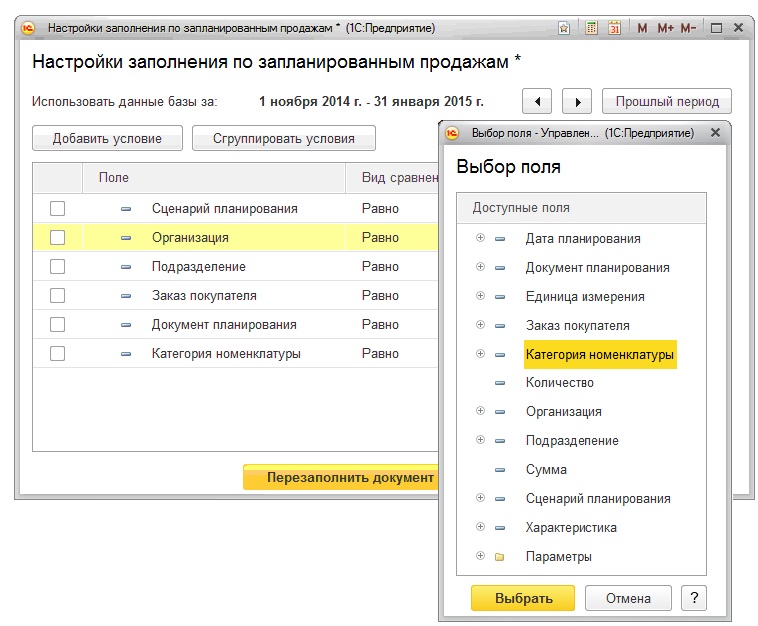This screenshot has width=758, height=626.
Task: Confirm selection with Выбрать button
Action: (x=523, y=598)
